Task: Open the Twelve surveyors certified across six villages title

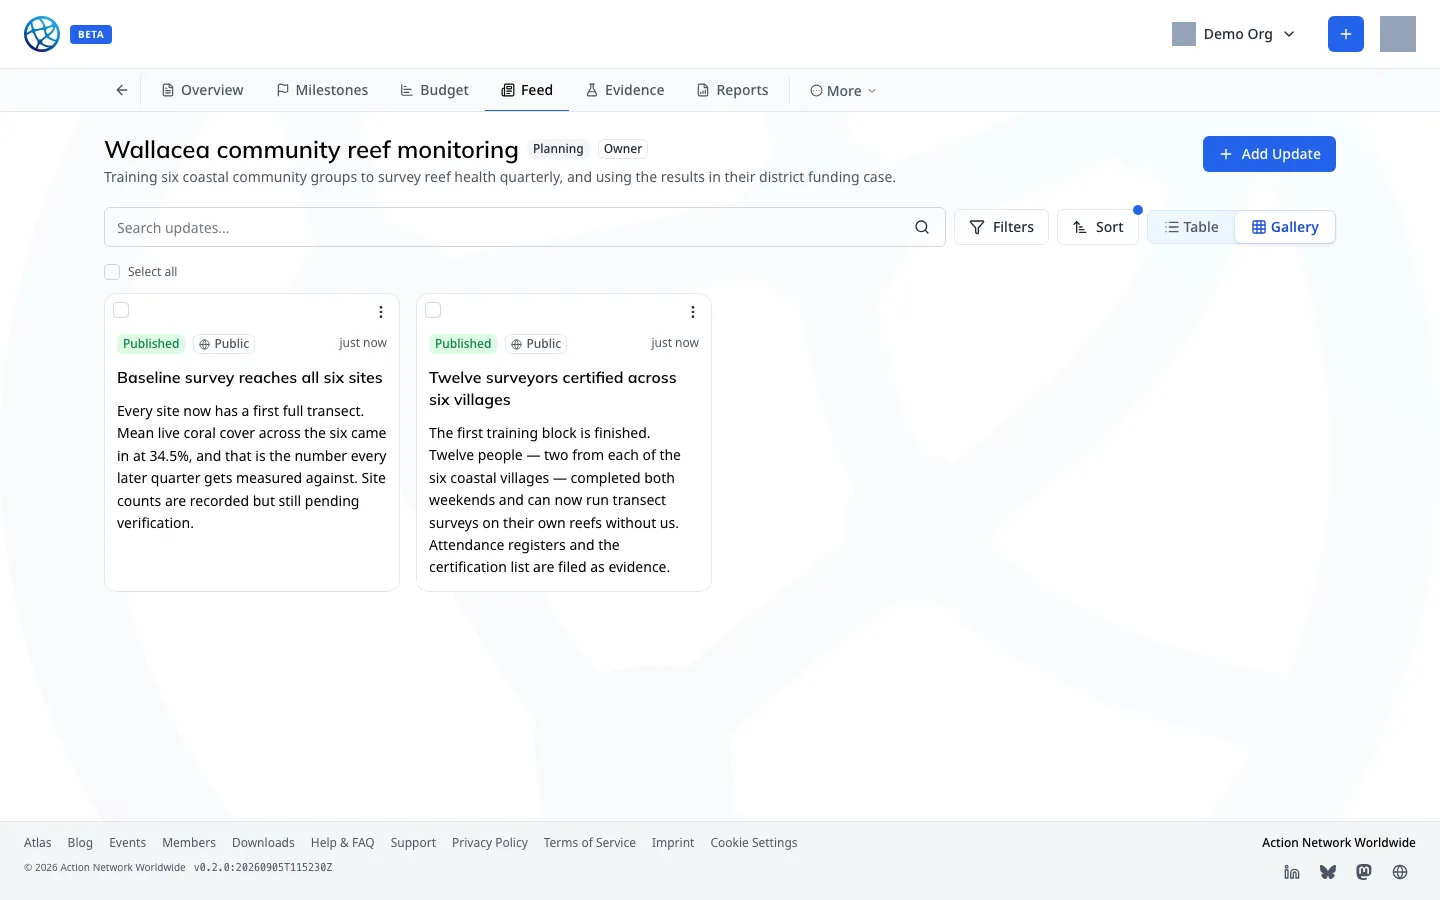Action: coord(553,389)
